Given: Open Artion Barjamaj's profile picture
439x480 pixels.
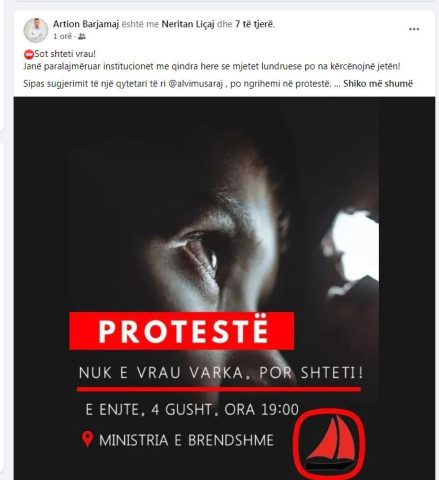Looking at the screenshot, I should click(x=36, y=30).
